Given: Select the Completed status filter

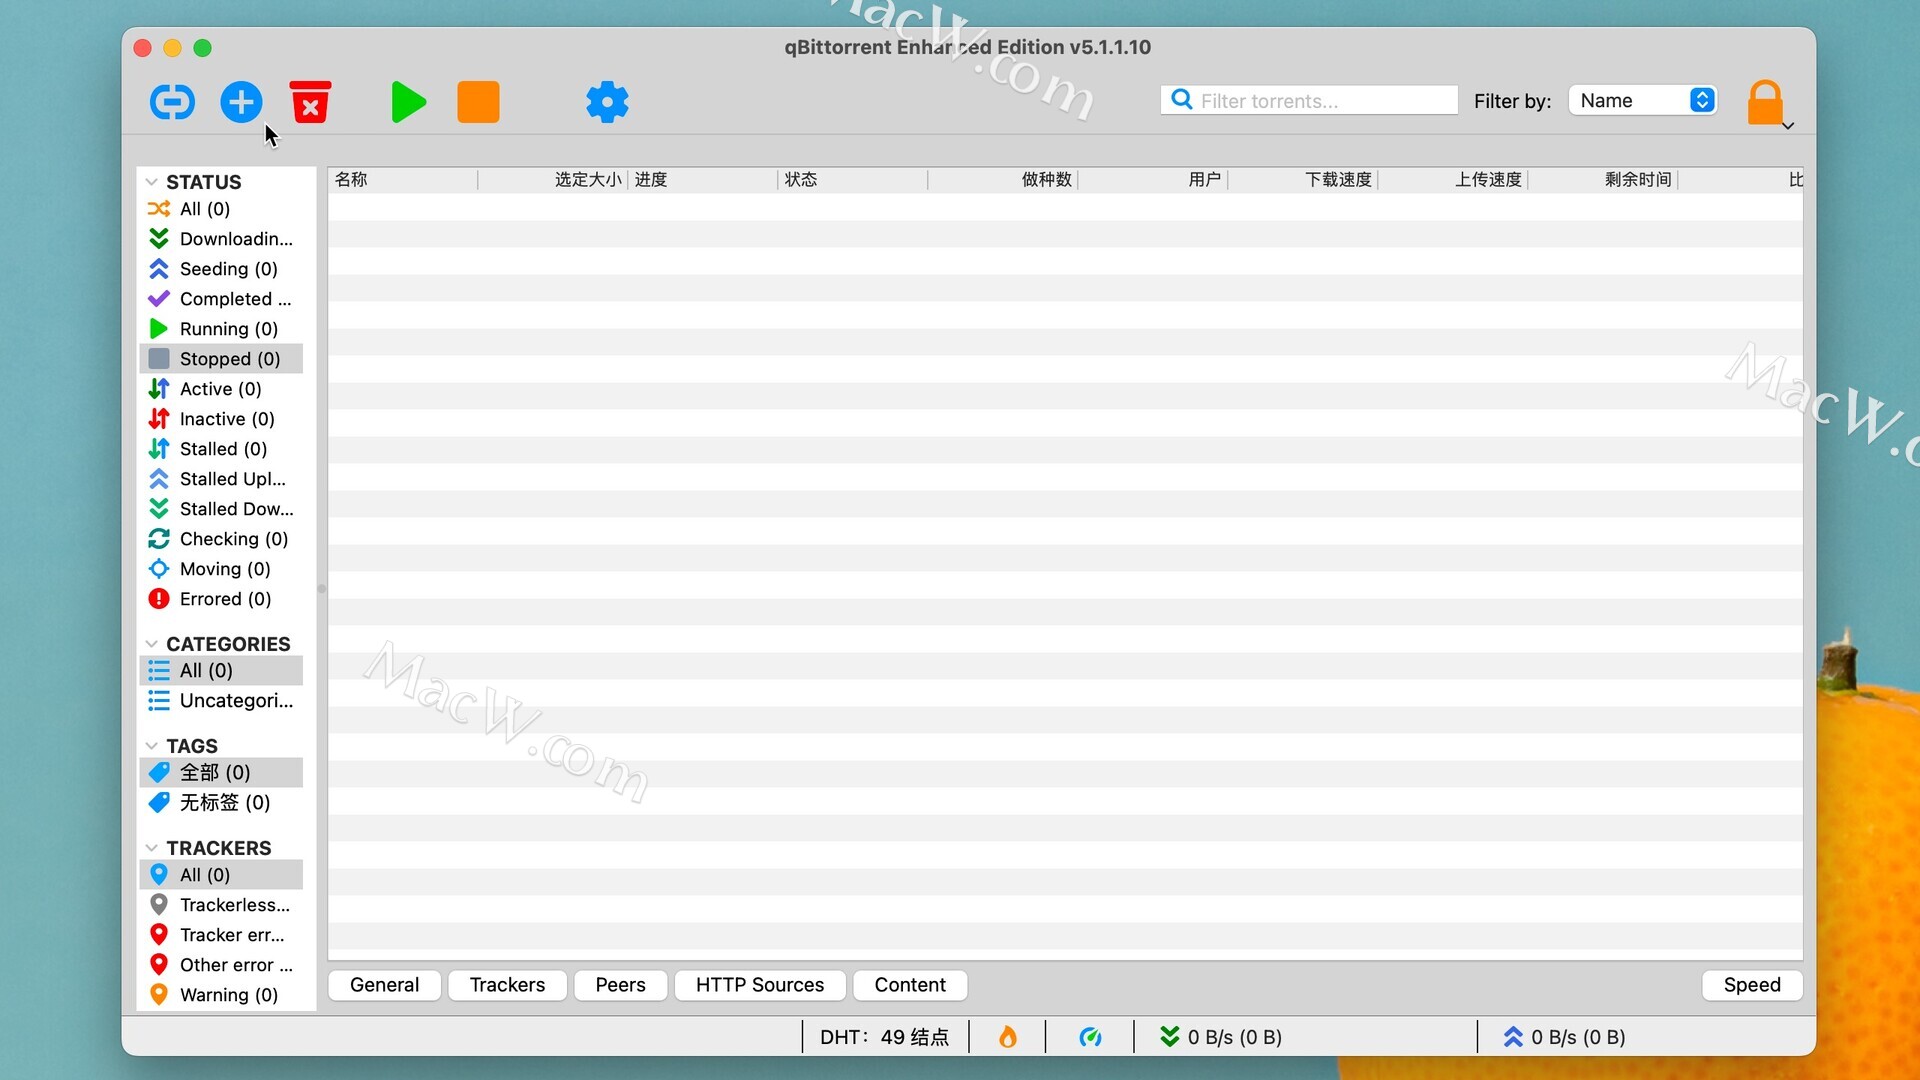Looking at the screenshot, I should coord(221,299).
